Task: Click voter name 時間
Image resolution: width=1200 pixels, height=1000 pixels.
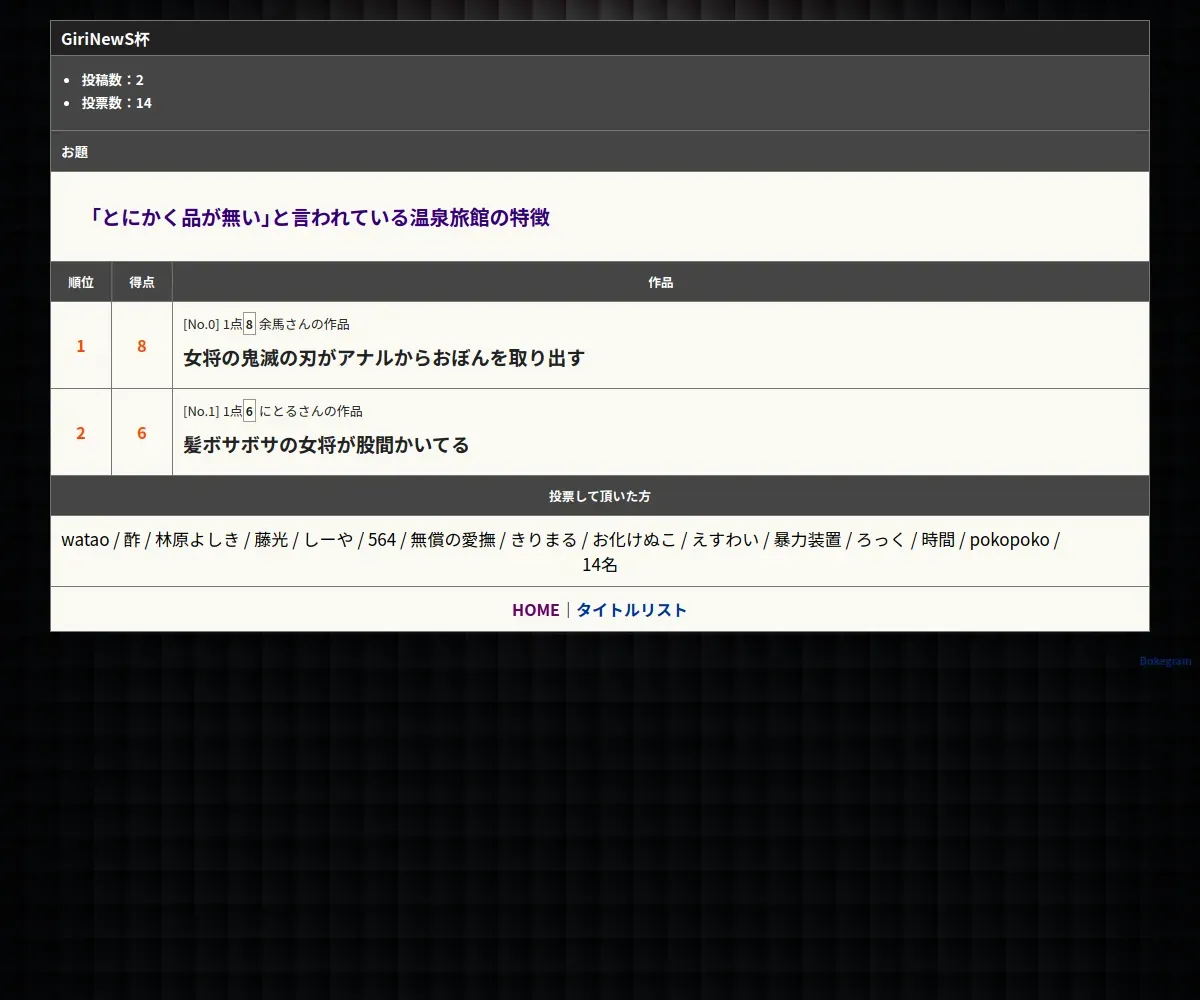Action: pyautogui.click(x=938, y=540)
